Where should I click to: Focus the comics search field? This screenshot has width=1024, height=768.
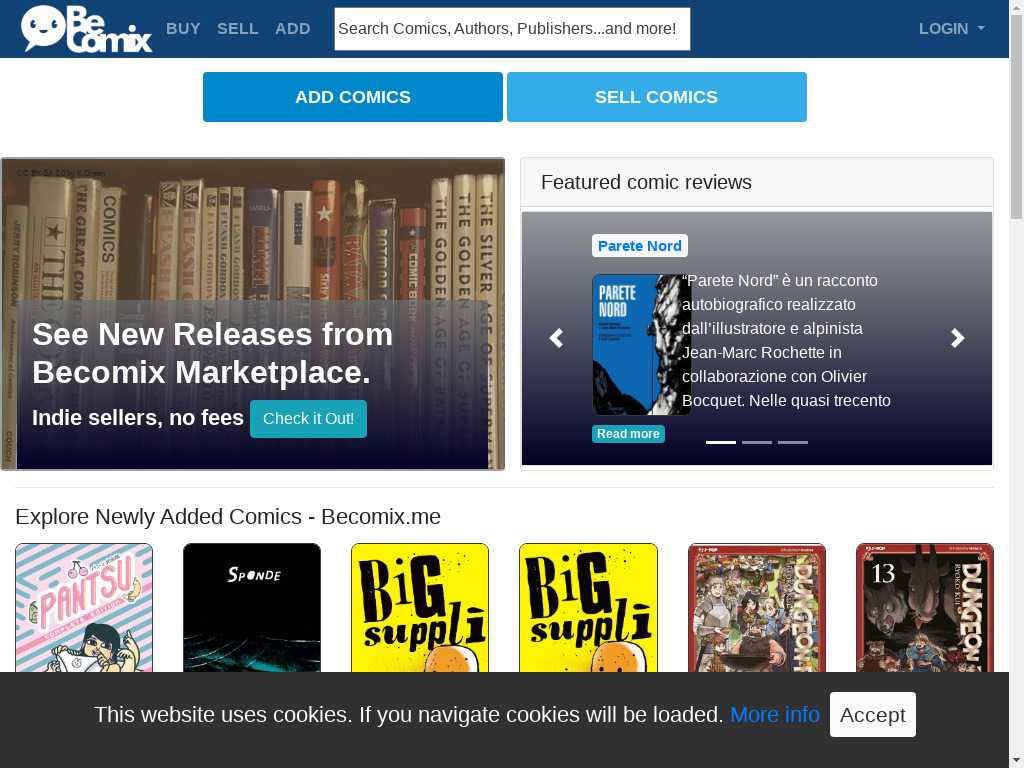coord(512,29)
